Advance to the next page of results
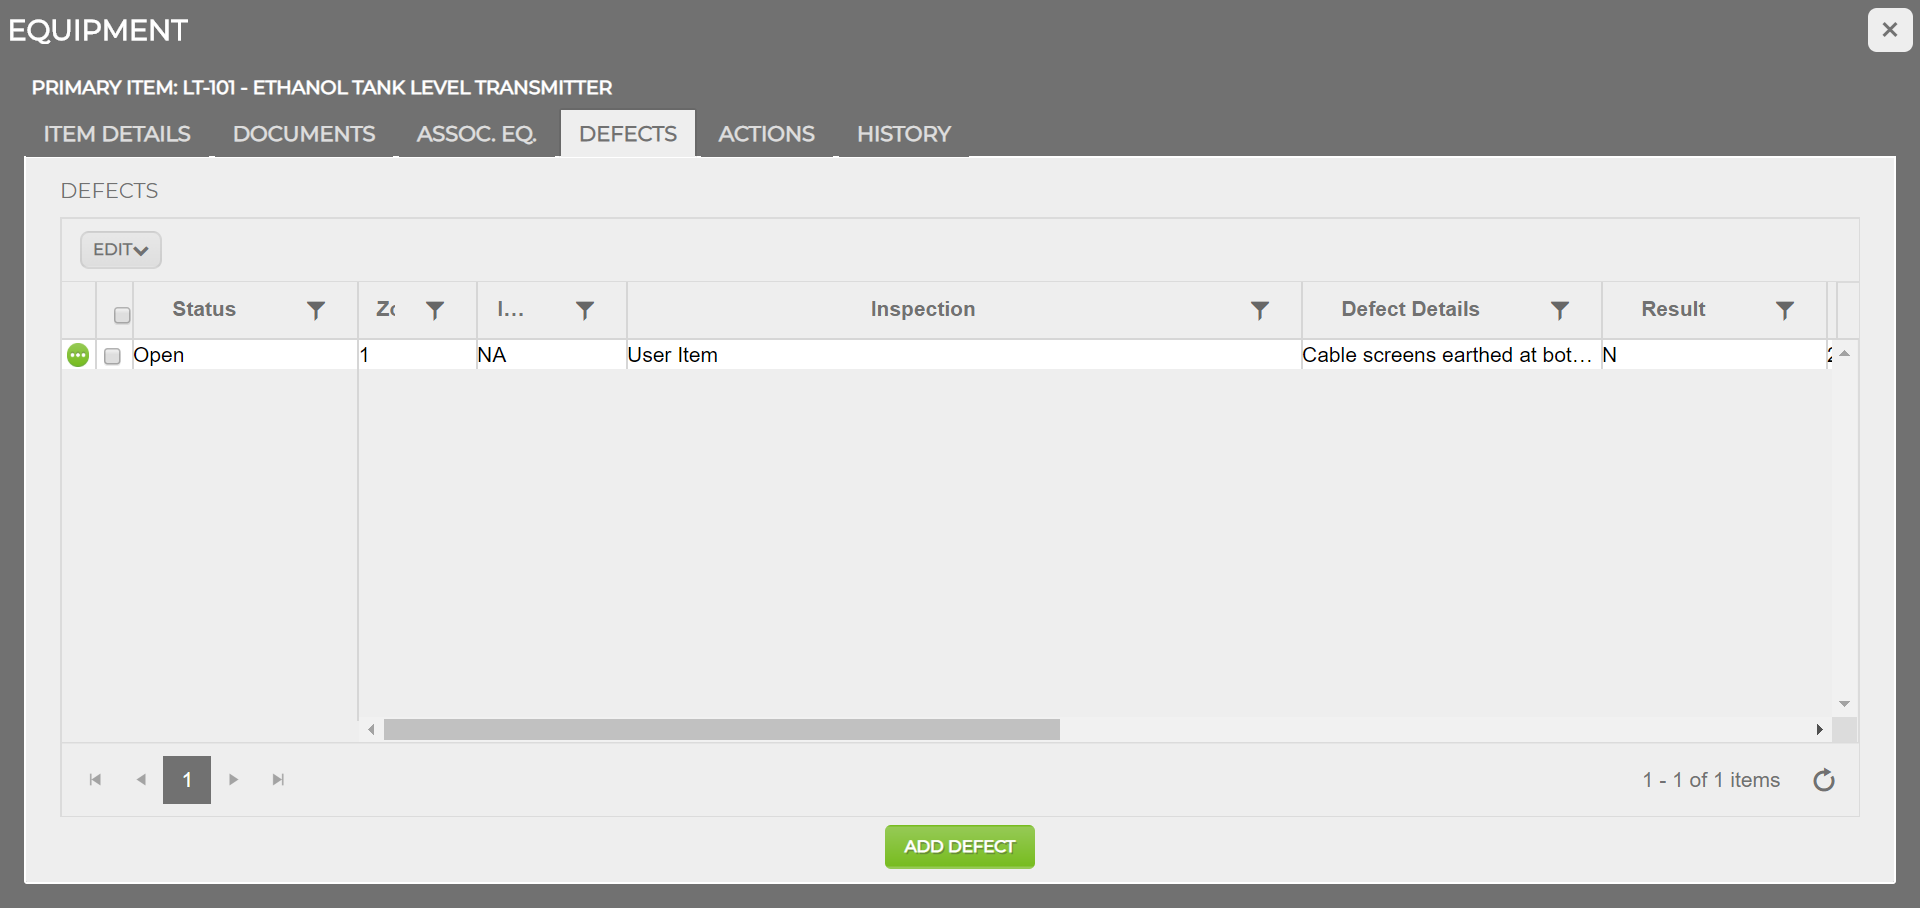The image size is (1920, 908). pos(232,780)
